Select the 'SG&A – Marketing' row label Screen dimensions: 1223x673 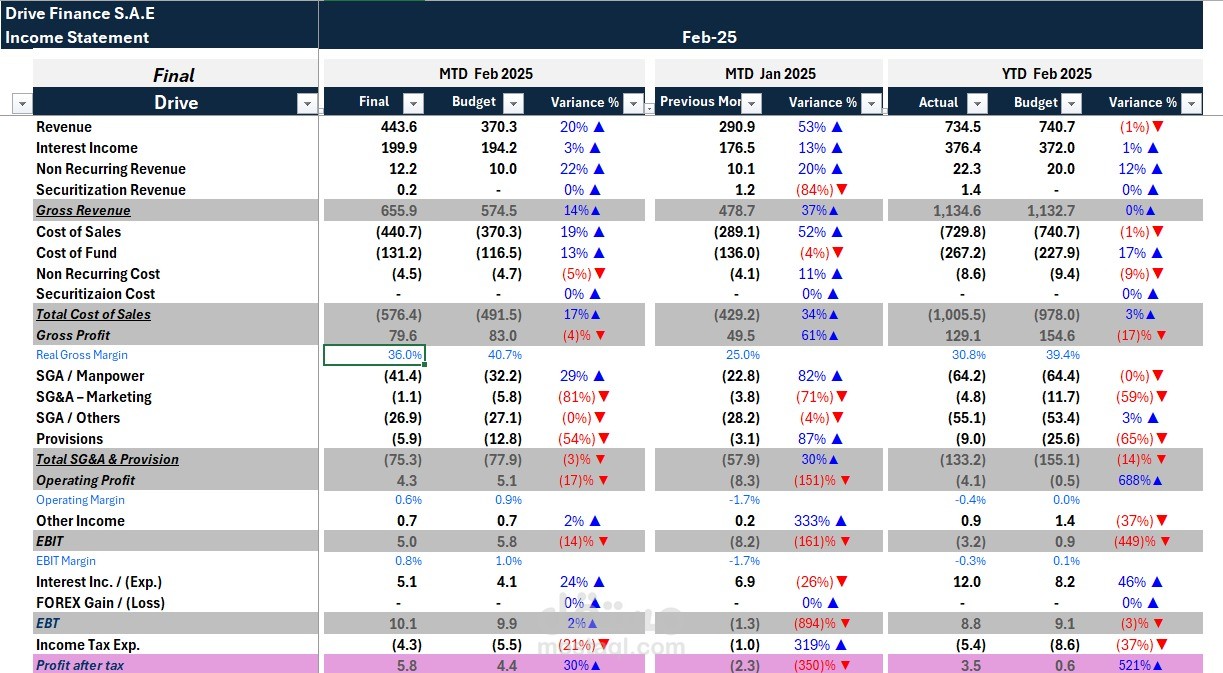click(x=94, y=397)
